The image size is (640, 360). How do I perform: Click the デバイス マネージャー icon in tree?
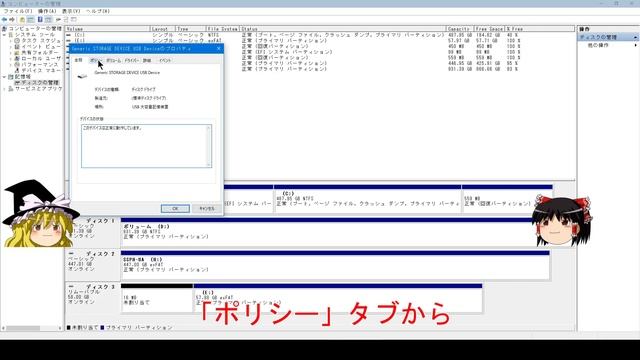[17, 71]
